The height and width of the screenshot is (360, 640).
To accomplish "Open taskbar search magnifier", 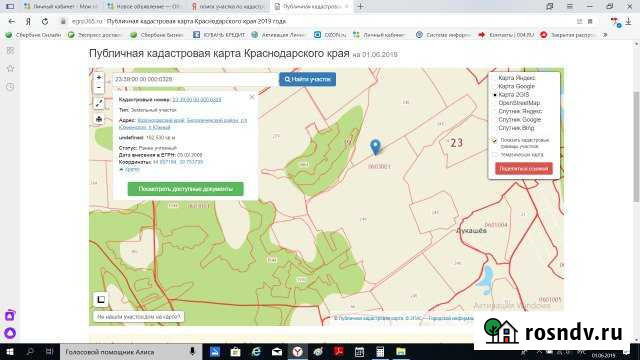I will tap(30, 351).
